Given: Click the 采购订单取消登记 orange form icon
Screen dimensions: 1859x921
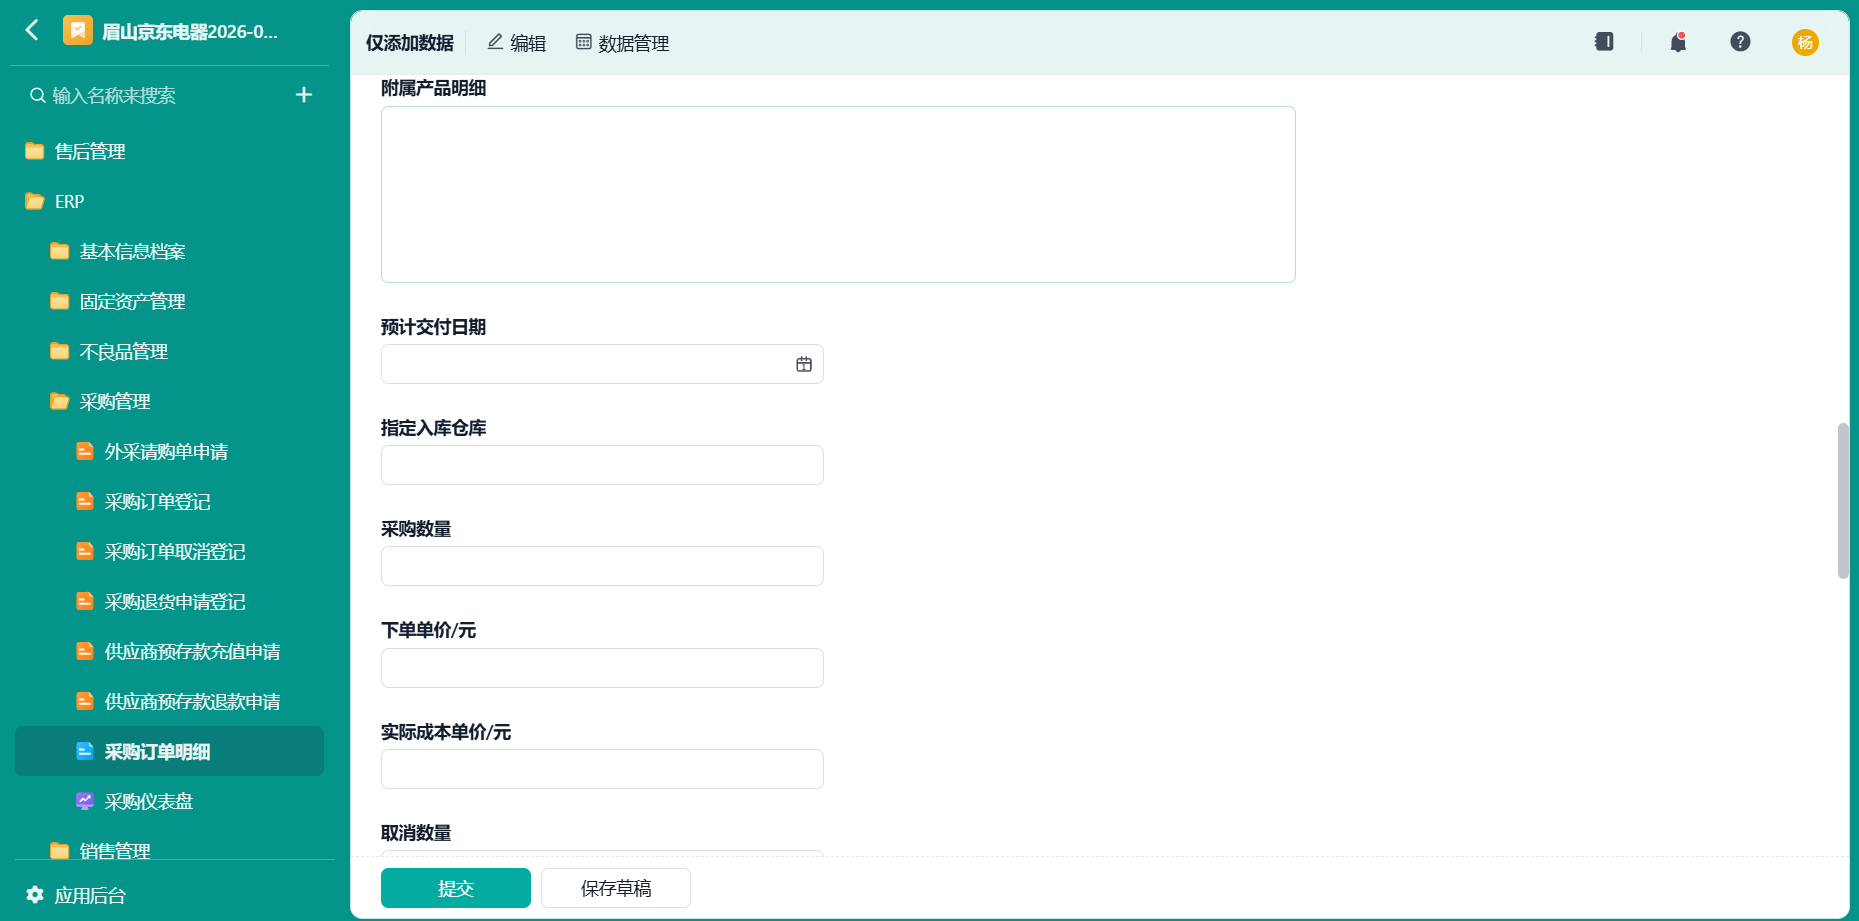Looking at the screenshot, I should [85, 551].
